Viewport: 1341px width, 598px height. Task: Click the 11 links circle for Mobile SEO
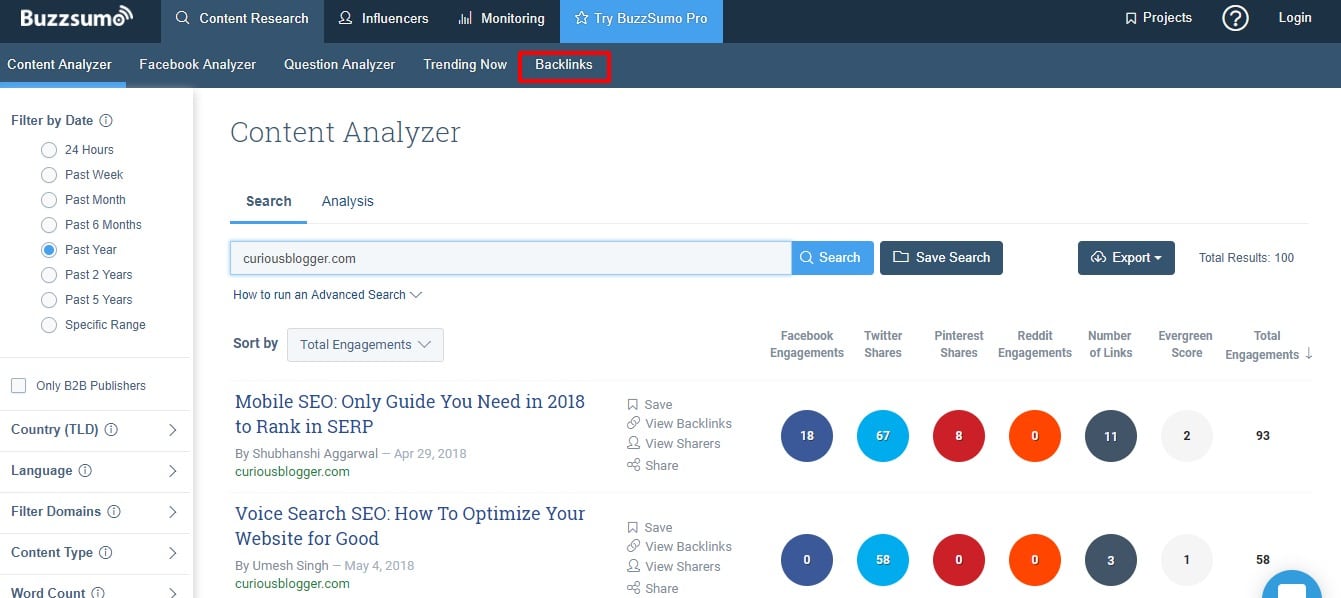[x=1111, y=436]
